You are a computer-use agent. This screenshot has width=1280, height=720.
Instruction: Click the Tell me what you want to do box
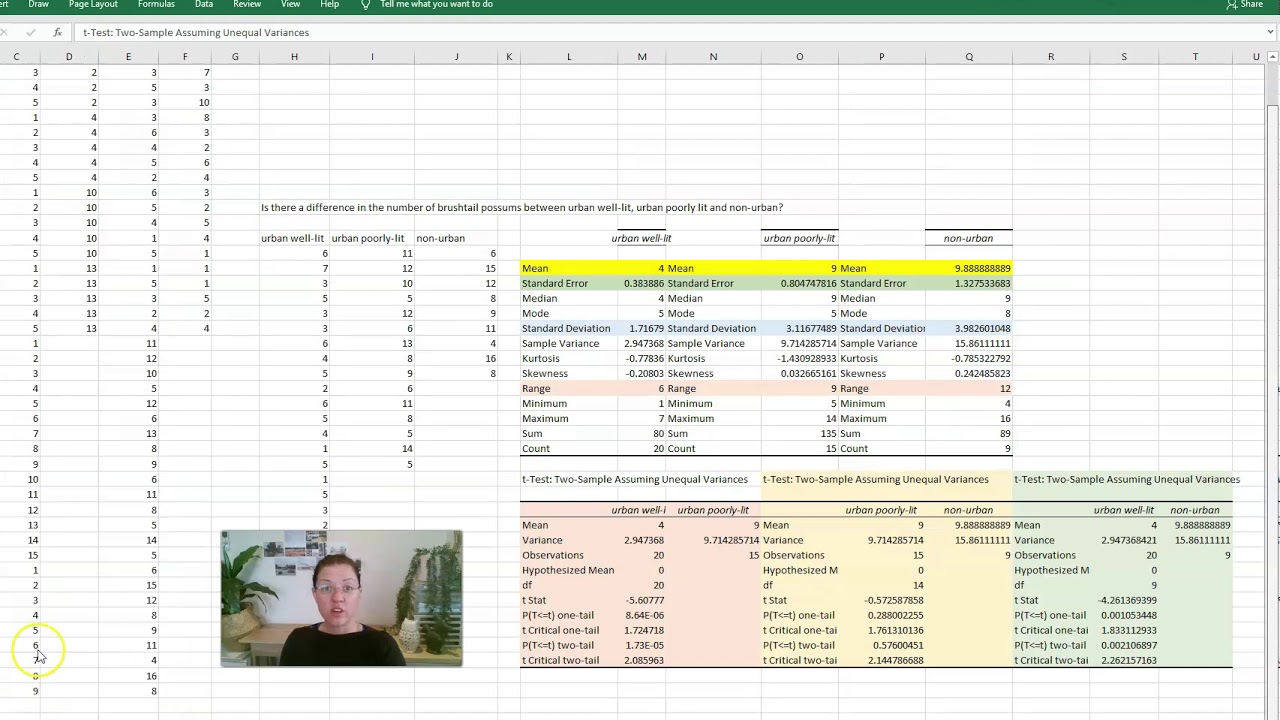point(436,5)
